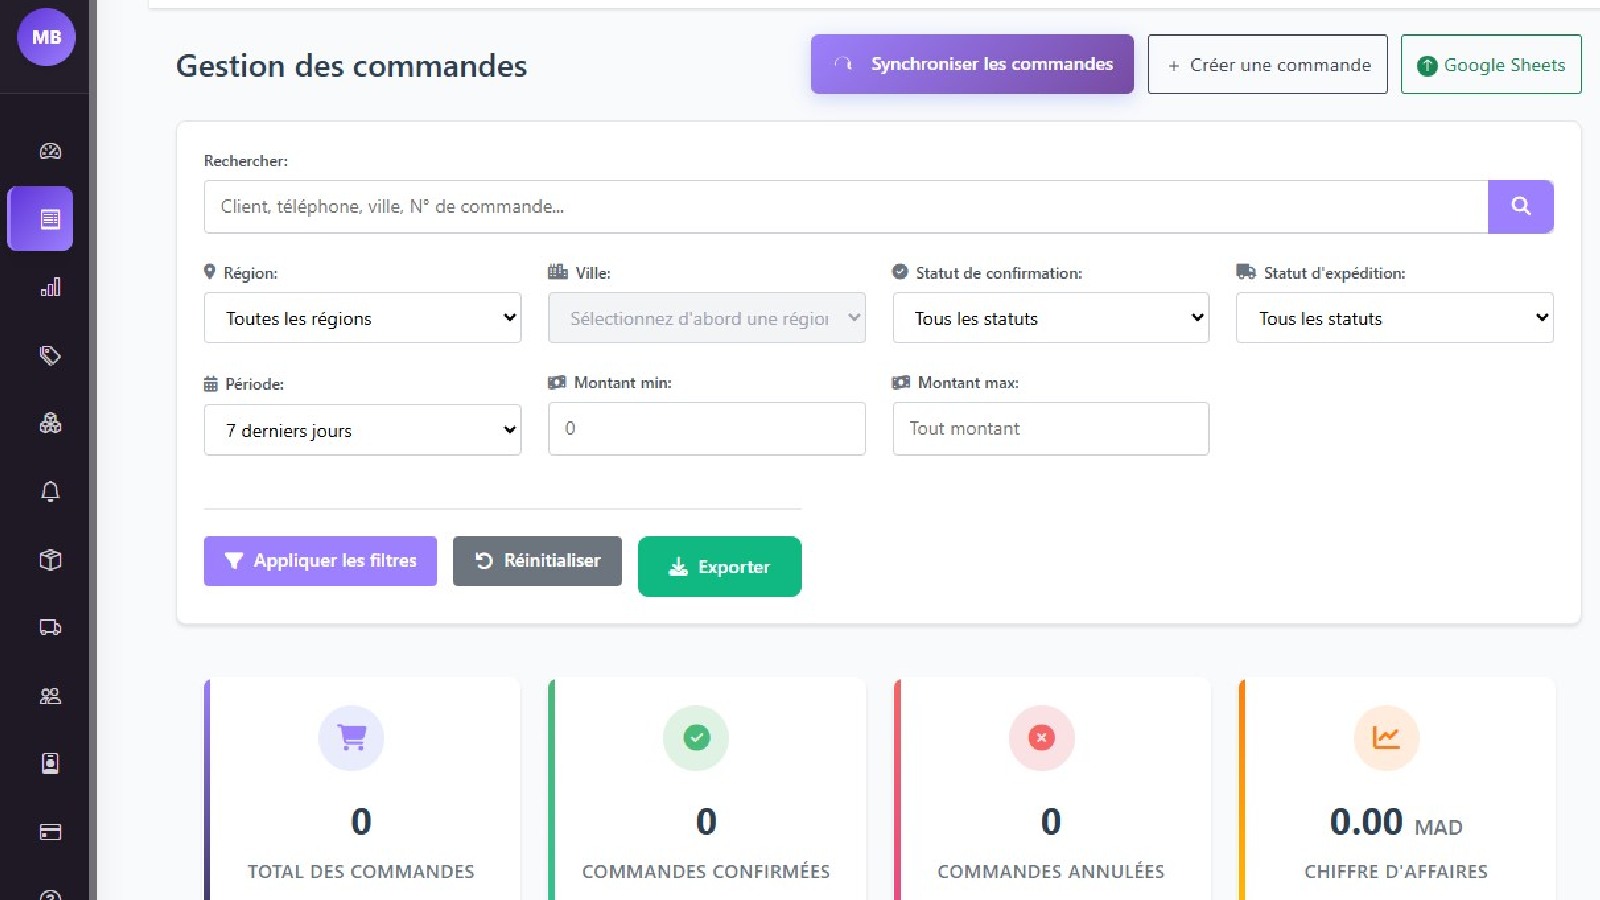1600x900 pixels.
Task: Open the Région dropdown
Action: tap(362, 318)
